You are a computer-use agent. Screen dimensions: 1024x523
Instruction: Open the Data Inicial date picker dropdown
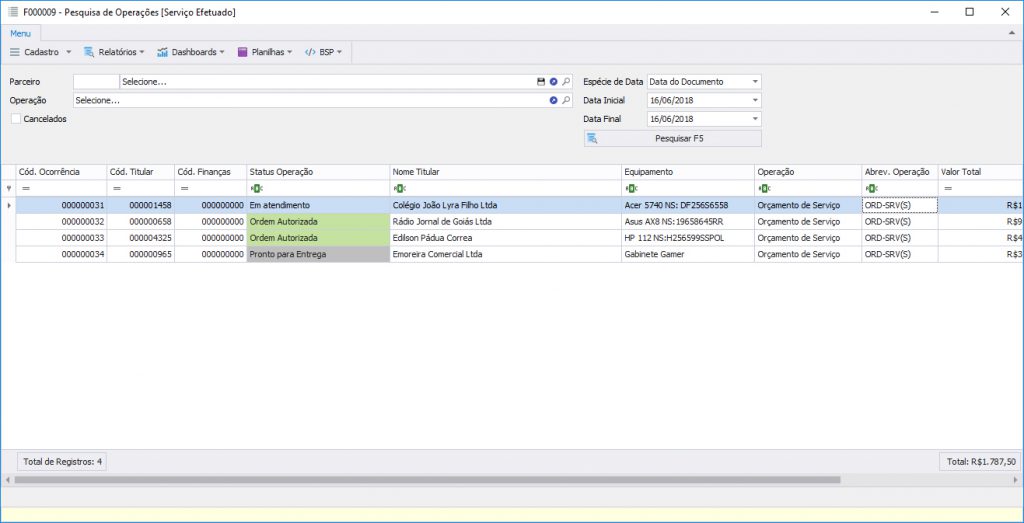(x=755, y=101)
